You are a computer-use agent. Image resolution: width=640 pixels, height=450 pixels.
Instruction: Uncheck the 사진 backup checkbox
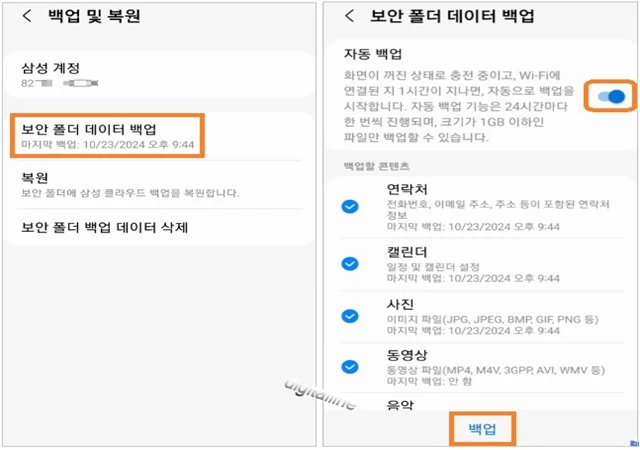(350, 316)
